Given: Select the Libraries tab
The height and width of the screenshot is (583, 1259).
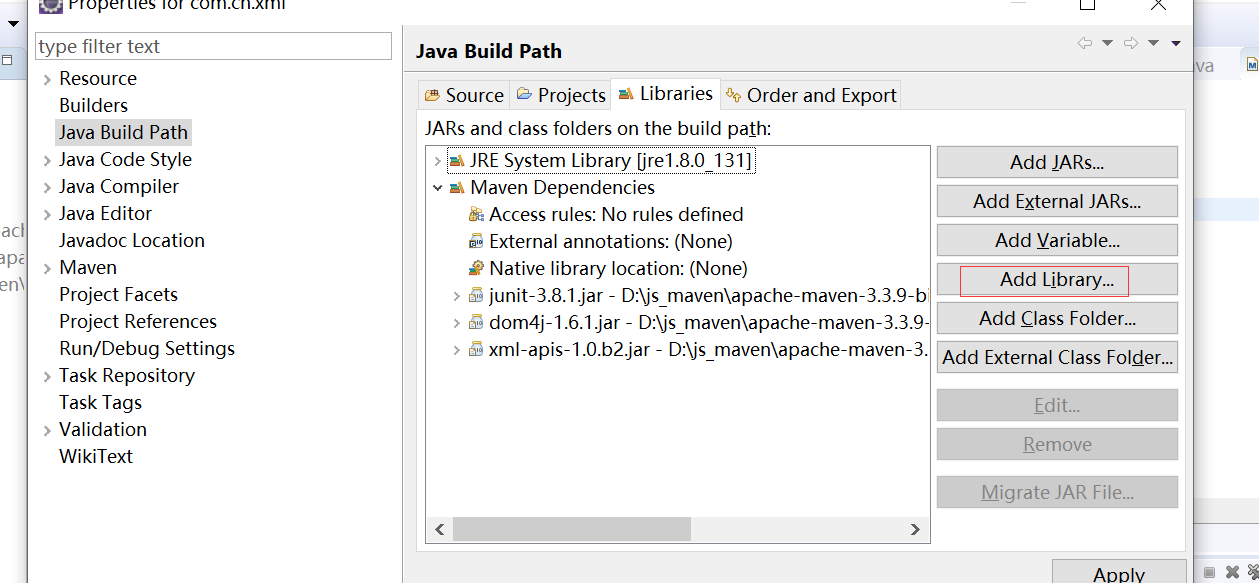Looking at the screenshot, I should point(666,94).
